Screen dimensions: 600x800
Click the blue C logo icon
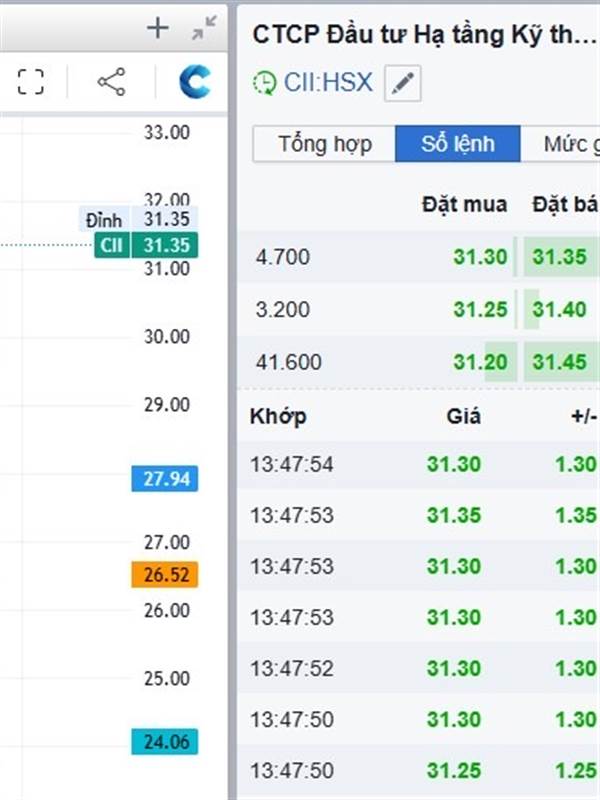[x=195, y=82]
